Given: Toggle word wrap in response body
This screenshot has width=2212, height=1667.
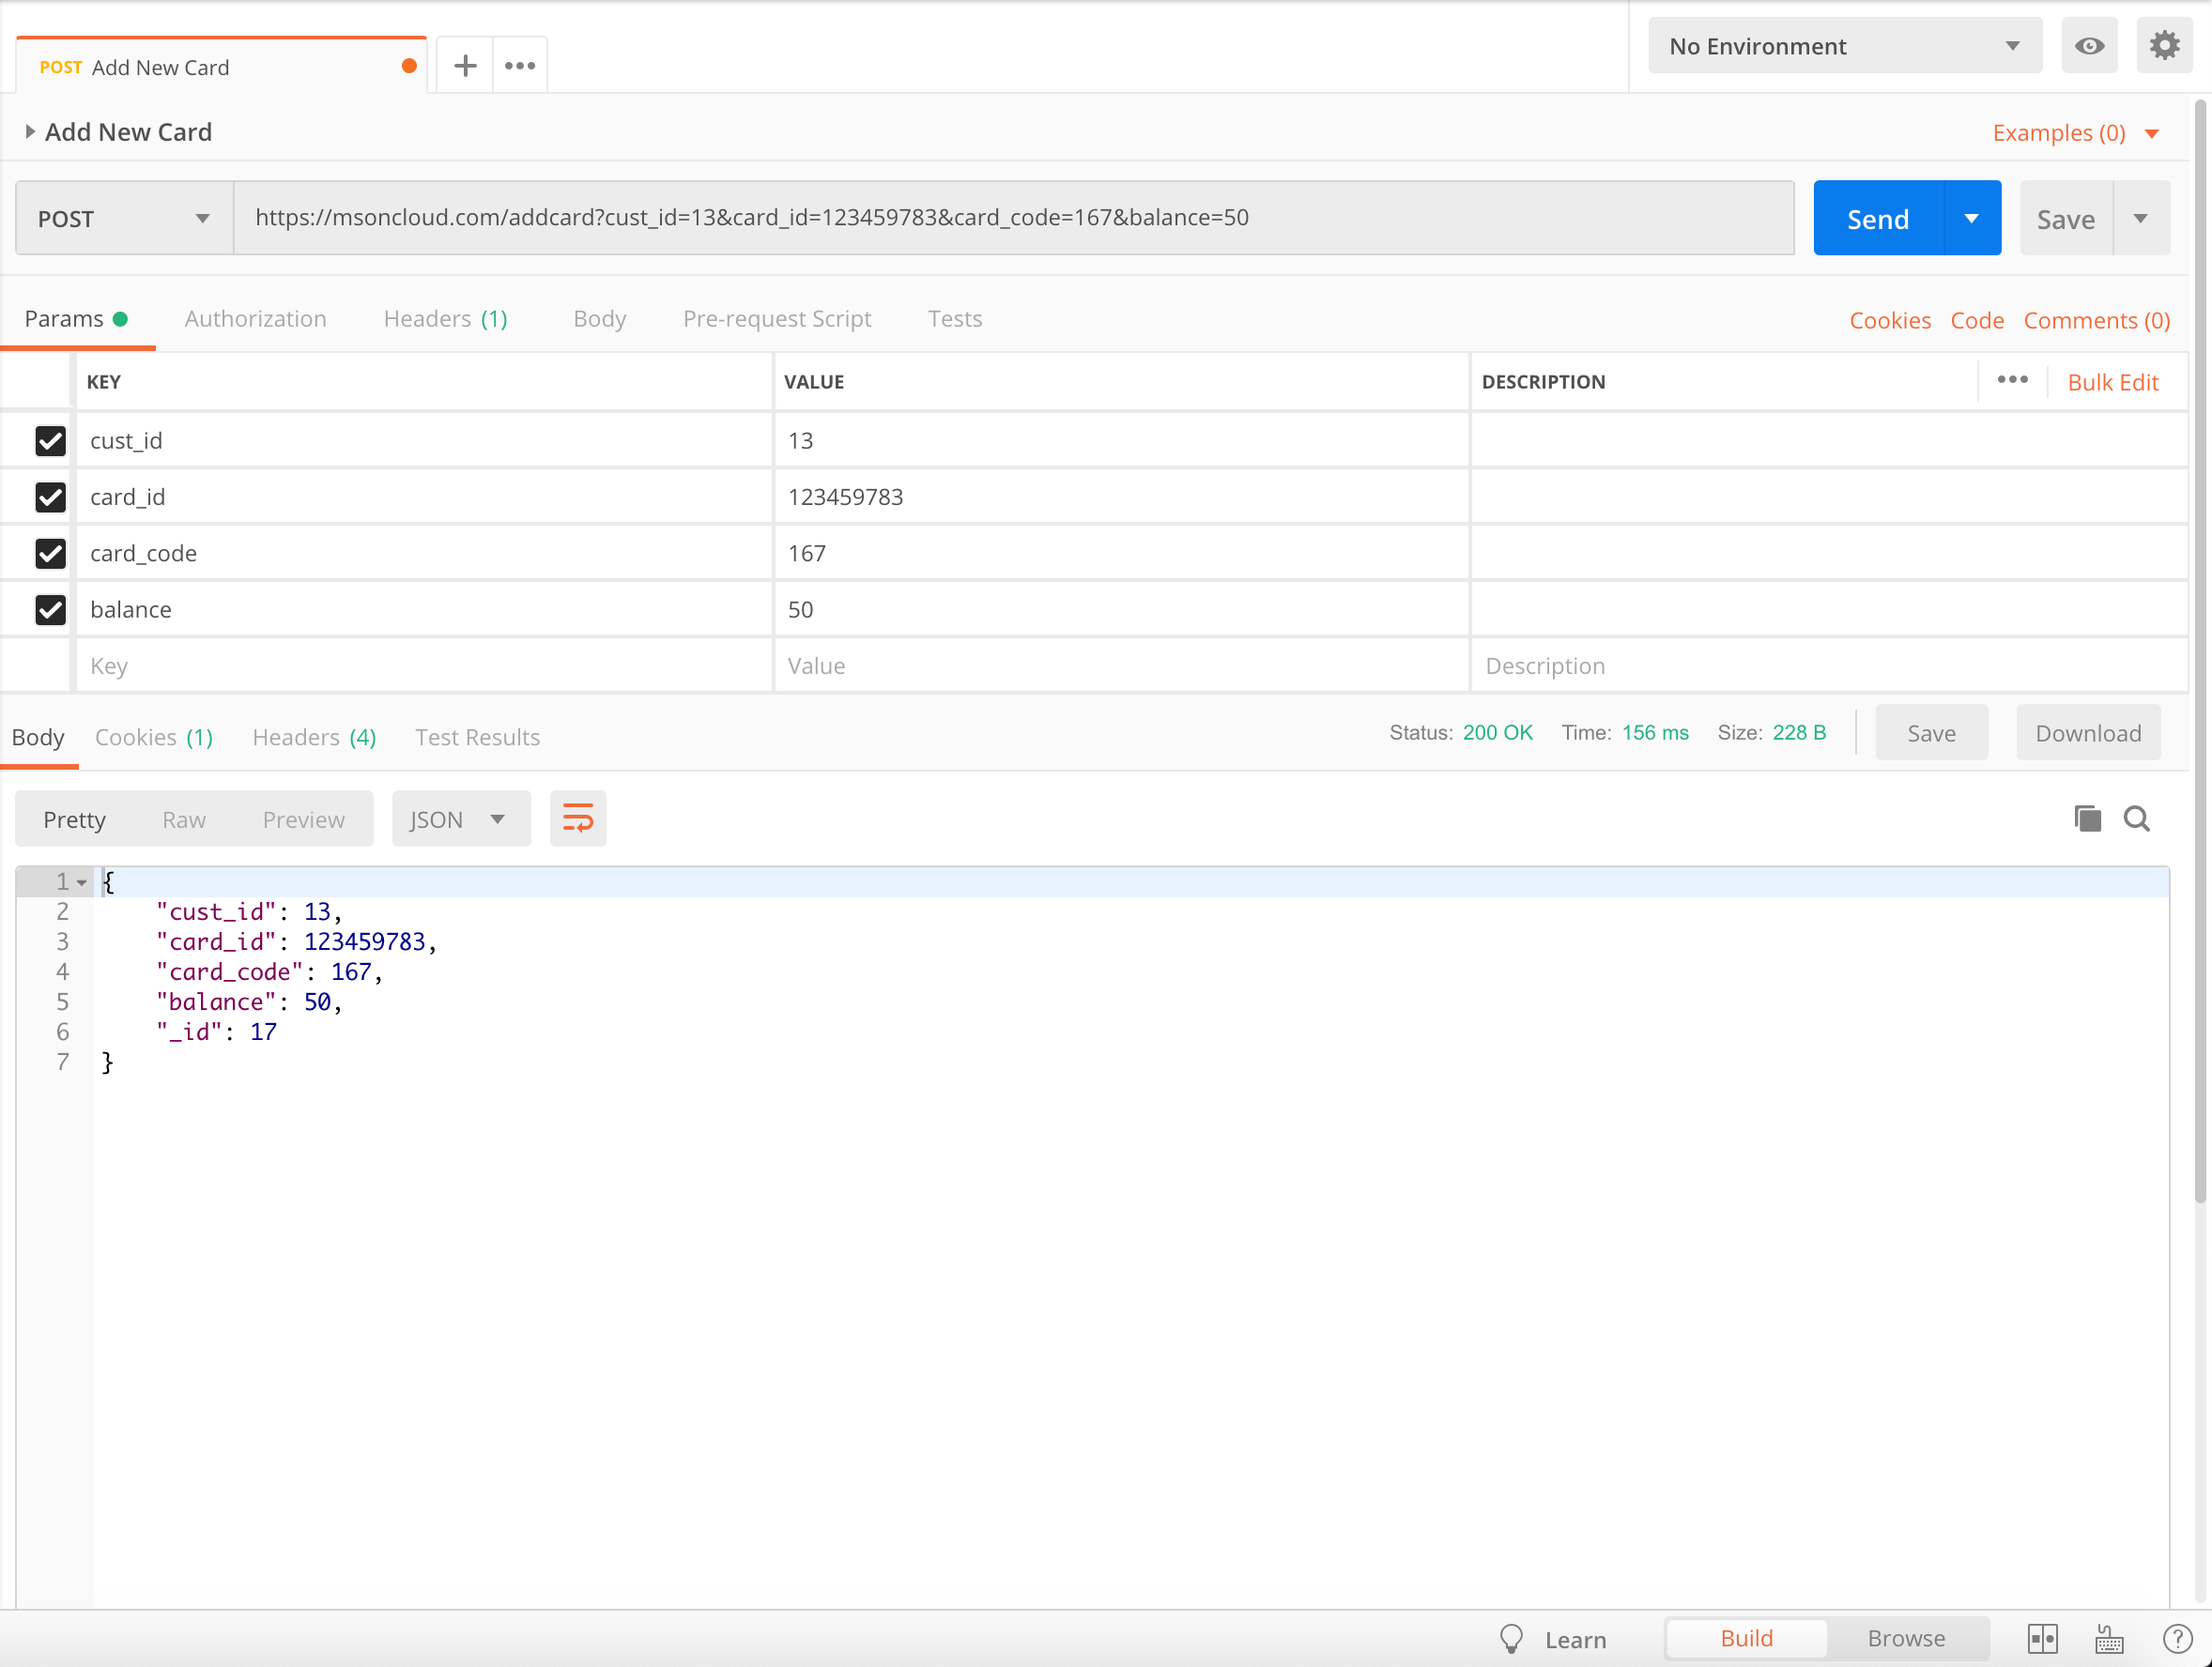Looking at the screenshot, I should click(578, 819).
